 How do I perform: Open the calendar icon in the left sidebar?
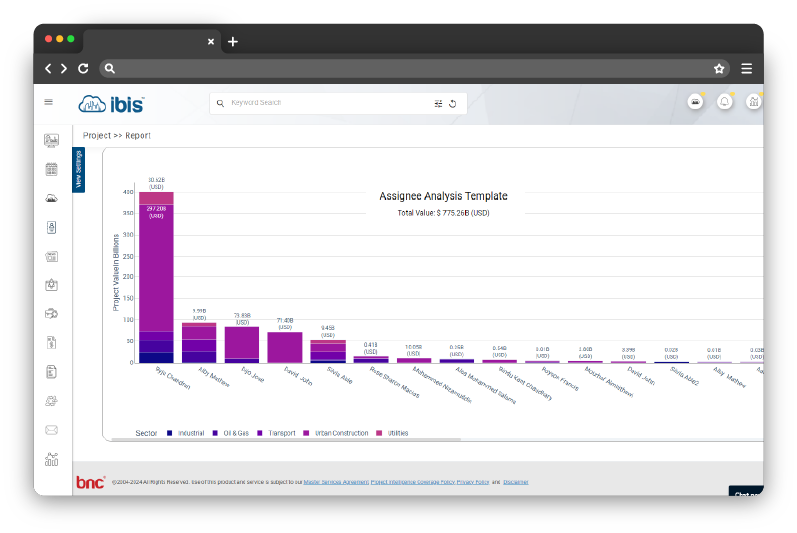click(x=51, y=169)
